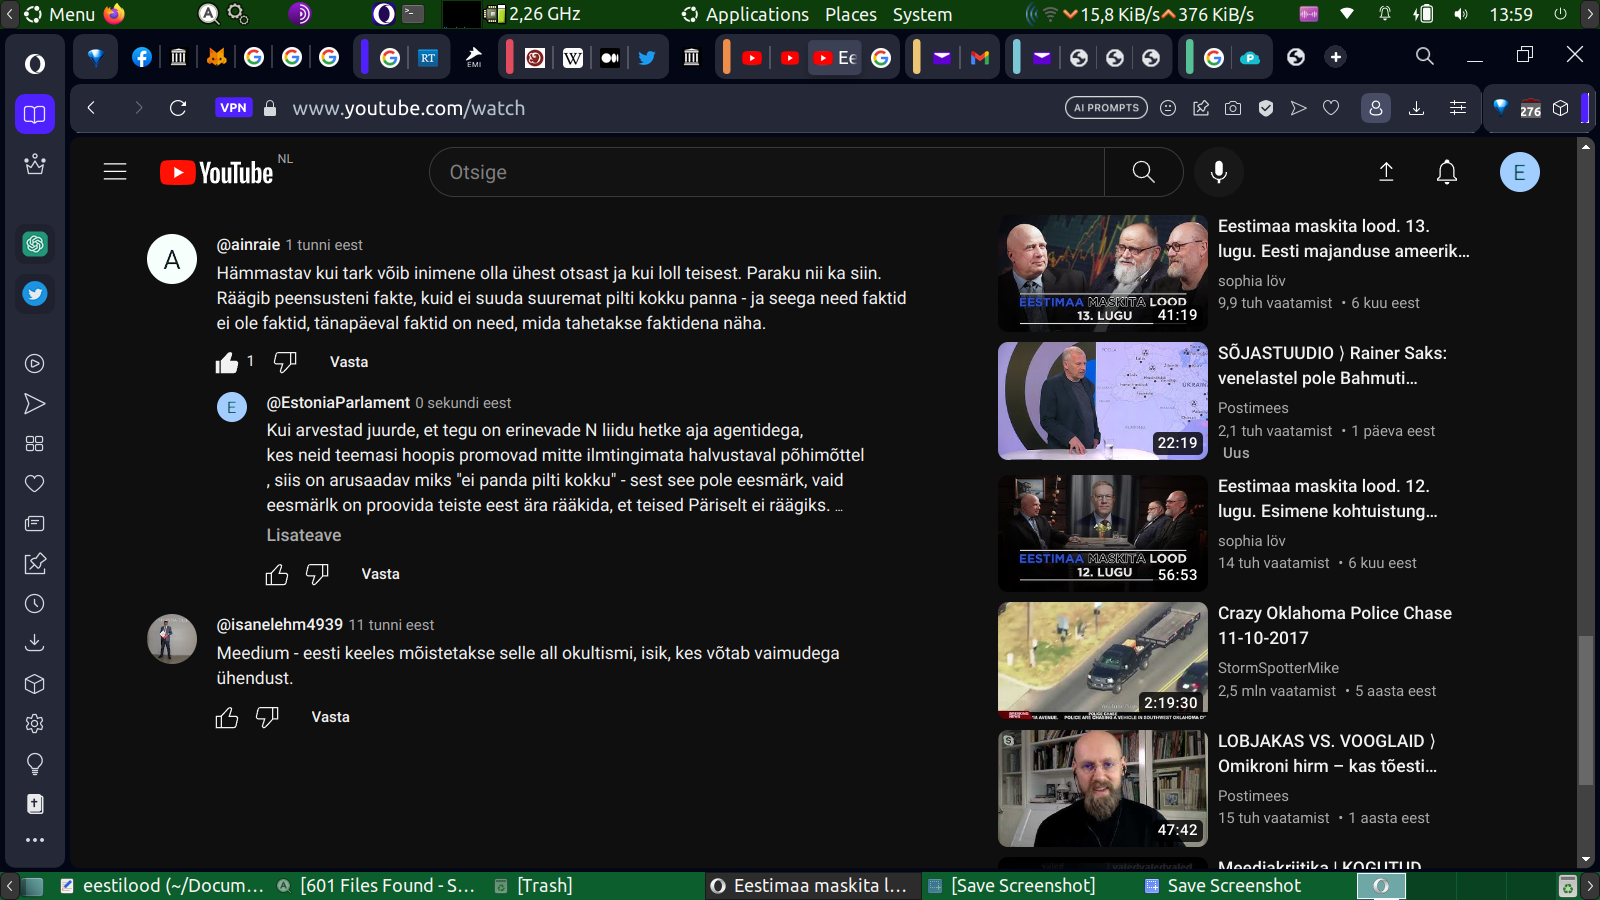Like the @isanelehm4939 comment
Viewport: 1600px width, 900px height.
(x=227, y=717)
